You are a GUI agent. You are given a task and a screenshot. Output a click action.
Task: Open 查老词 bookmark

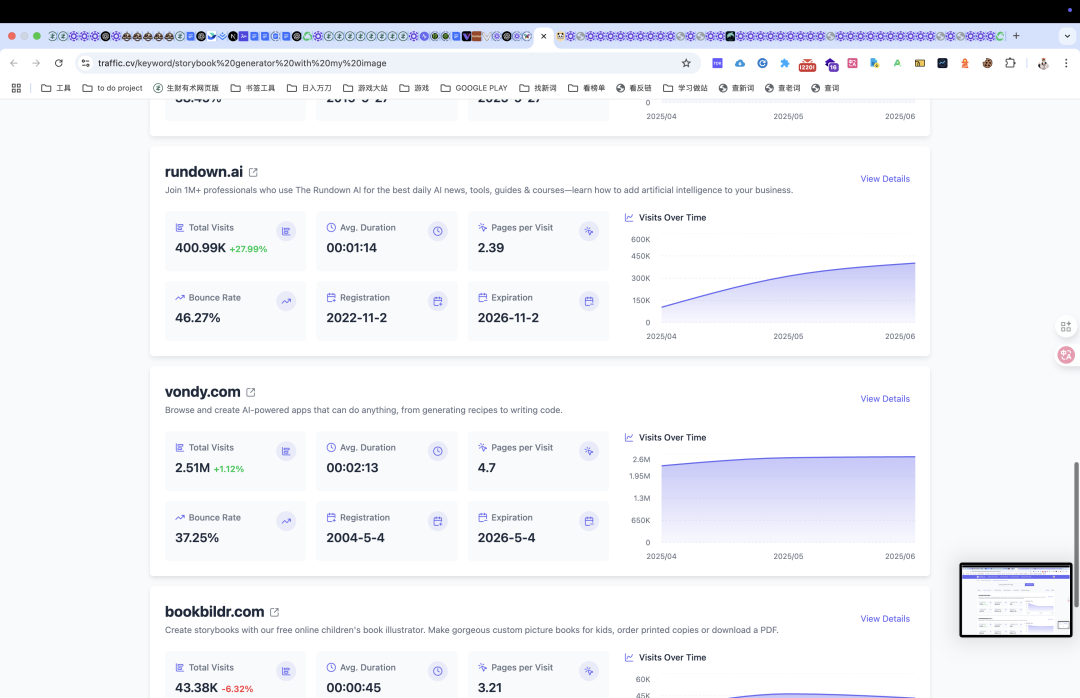(x=782, y=88)
